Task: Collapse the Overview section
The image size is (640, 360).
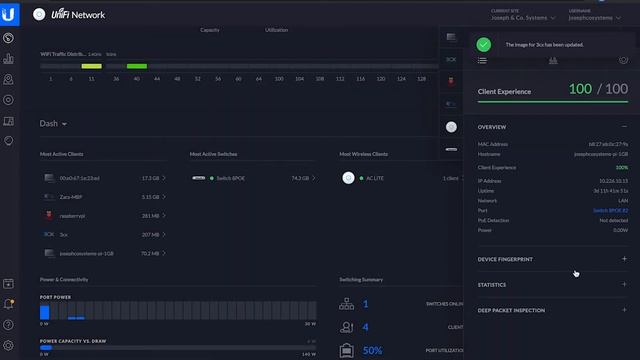Action: (x=624, y=127)
